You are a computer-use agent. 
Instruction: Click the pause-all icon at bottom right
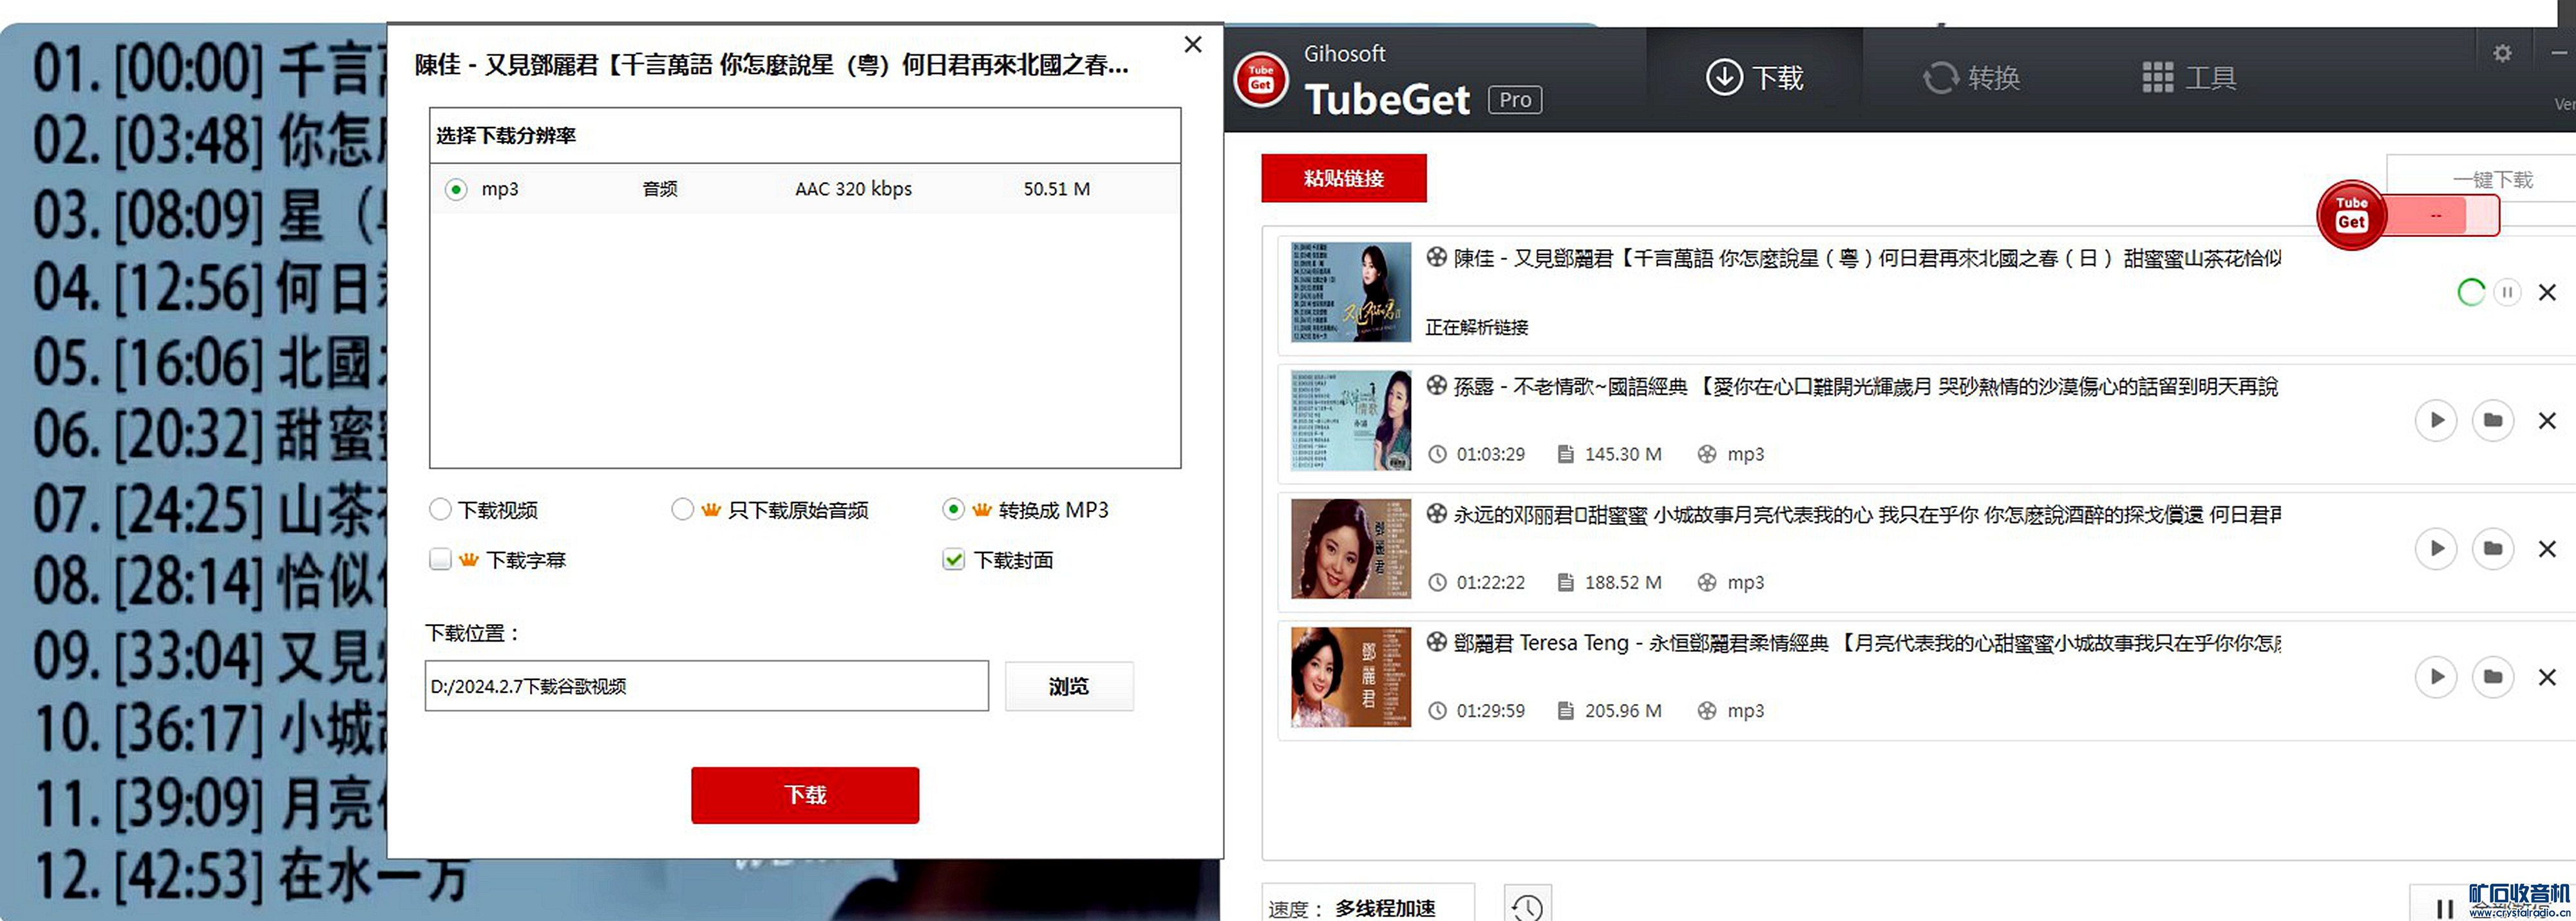(x=2444, y=908)
